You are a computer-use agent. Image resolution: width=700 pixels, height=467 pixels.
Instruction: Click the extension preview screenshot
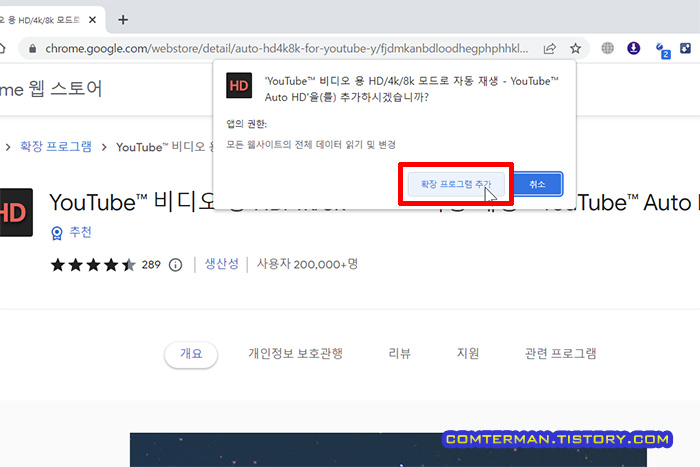[x=388, y=450]
